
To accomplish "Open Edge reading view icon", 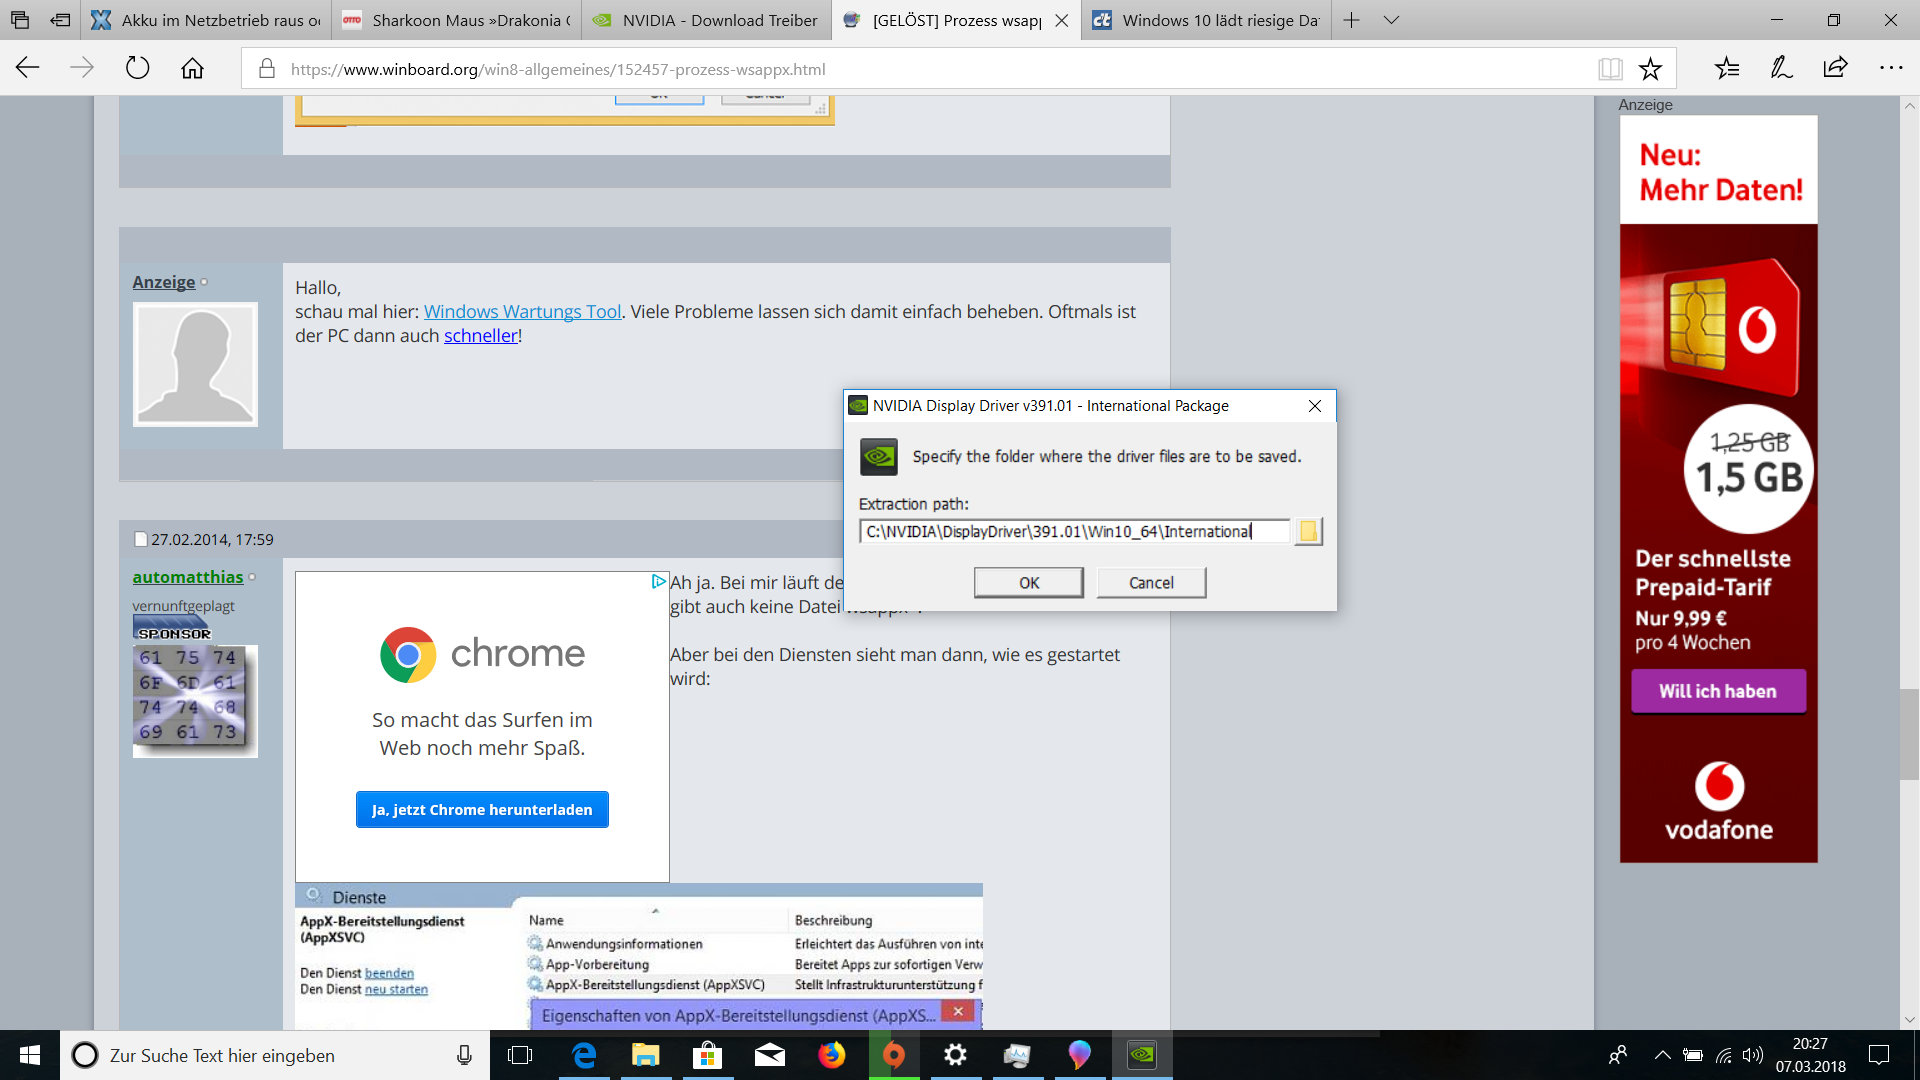I will 1610,69.
